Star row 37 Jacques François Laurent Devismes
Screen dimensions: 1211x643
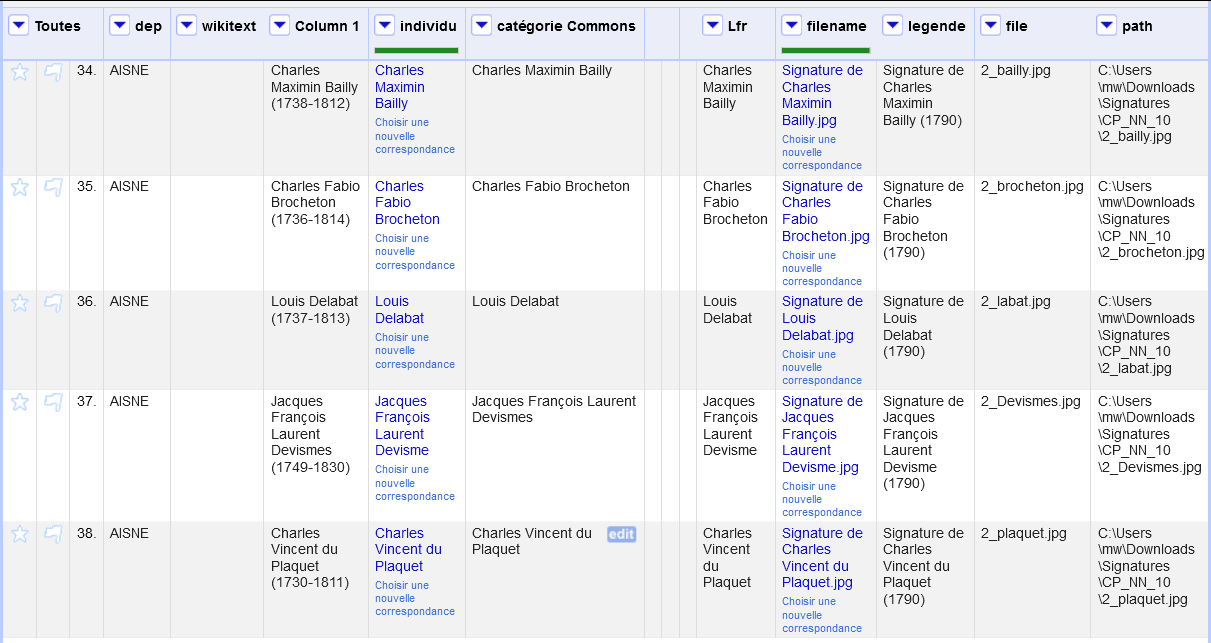[19, 402]
